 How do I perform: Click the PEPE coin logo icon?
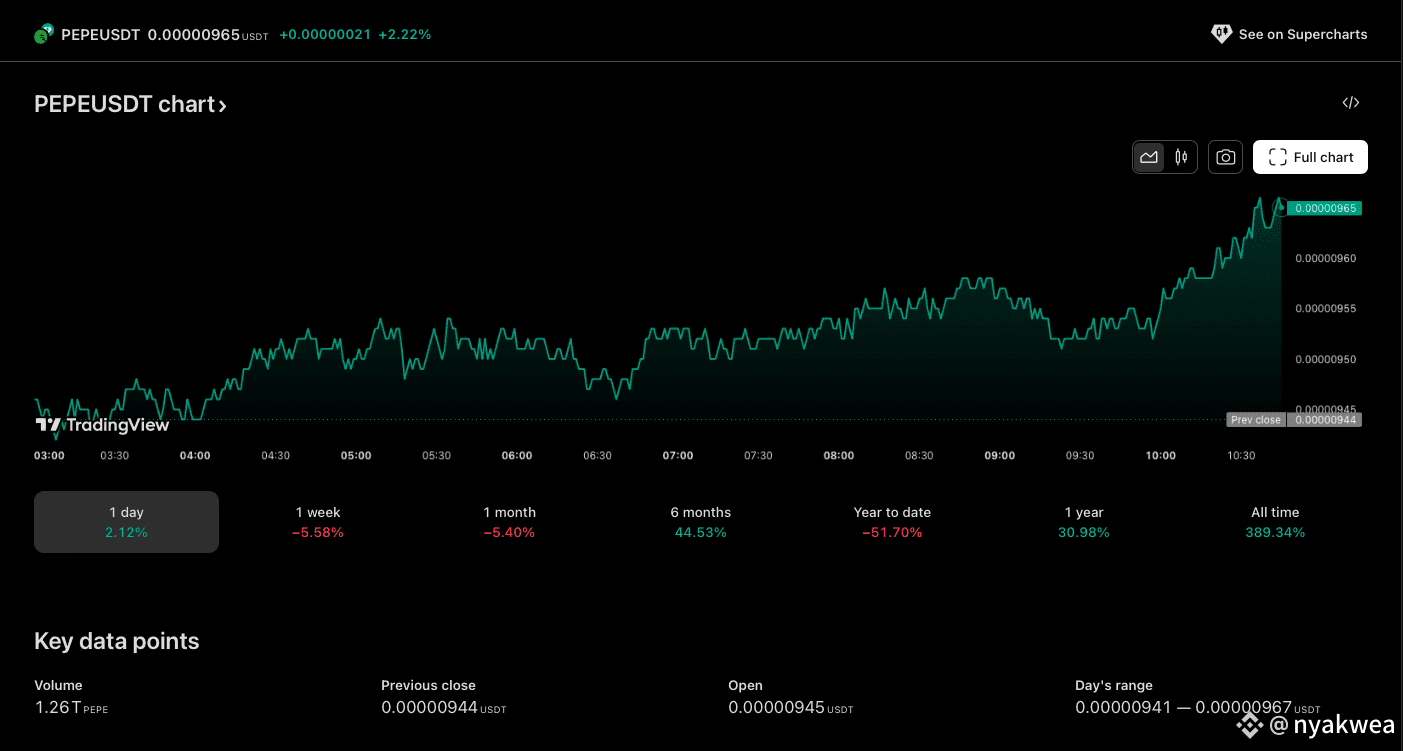click(44, 35)
